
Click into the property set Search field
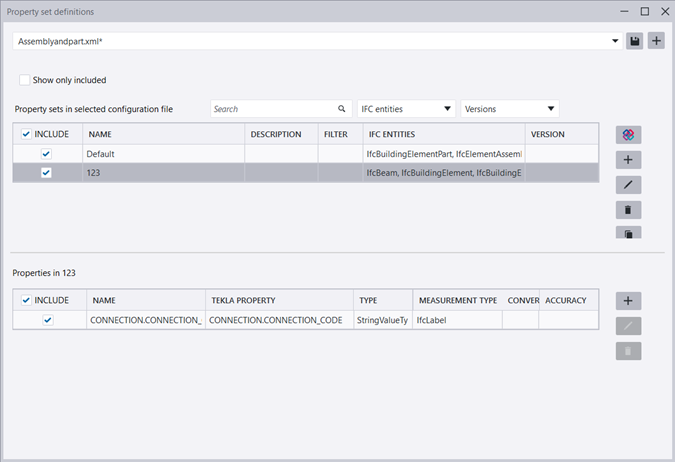click(270, 108)
